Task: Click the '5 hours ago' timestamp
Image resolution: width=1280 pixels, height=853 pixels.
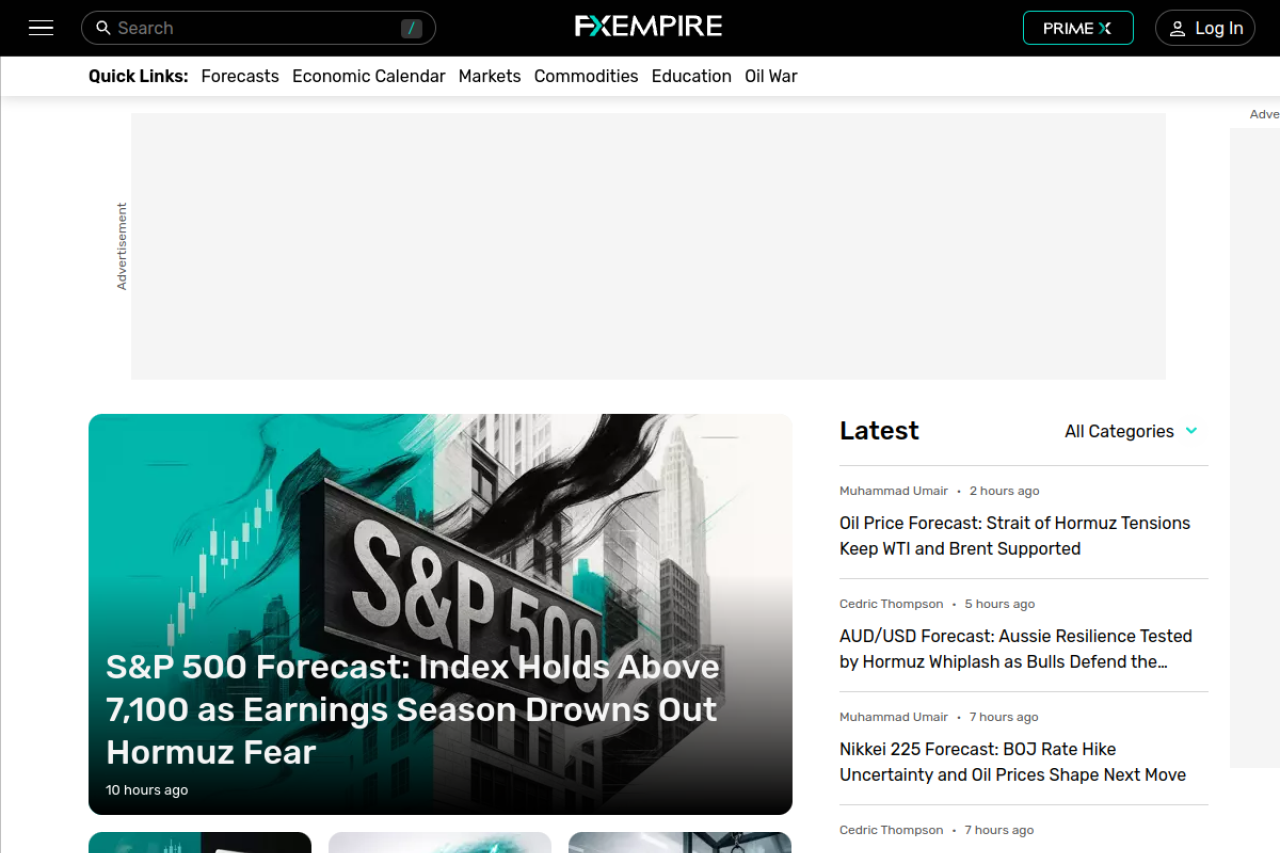Action: 1000,604
